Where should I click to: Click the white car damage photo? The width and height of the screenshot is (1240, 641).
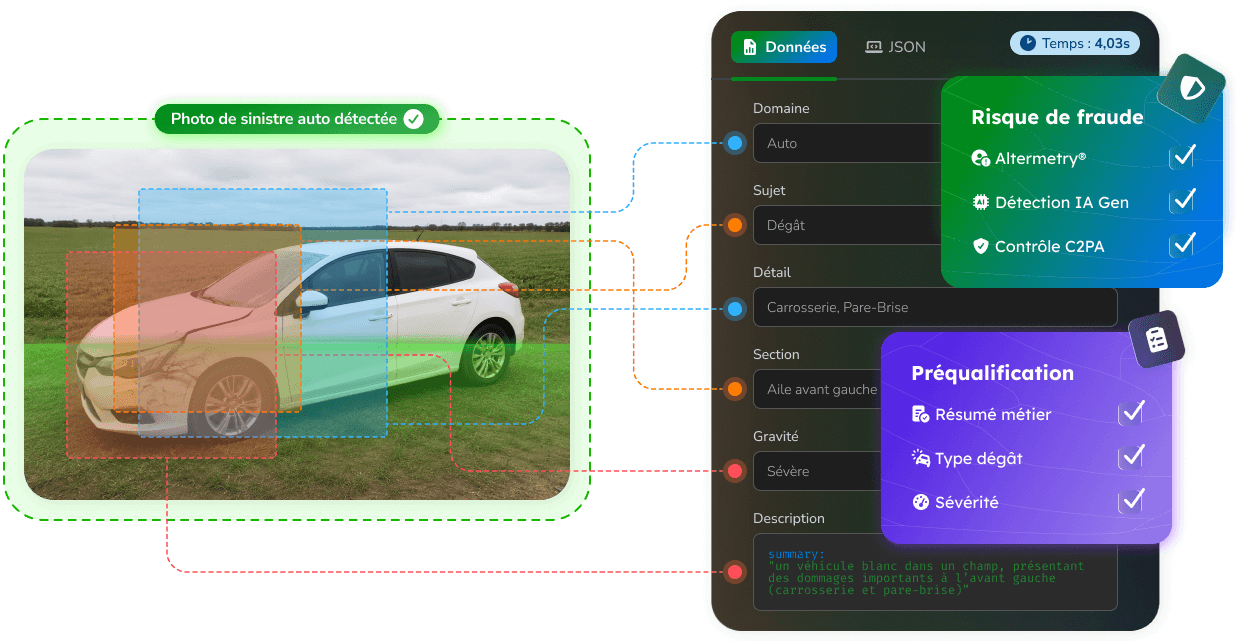[x=297, y=324]
